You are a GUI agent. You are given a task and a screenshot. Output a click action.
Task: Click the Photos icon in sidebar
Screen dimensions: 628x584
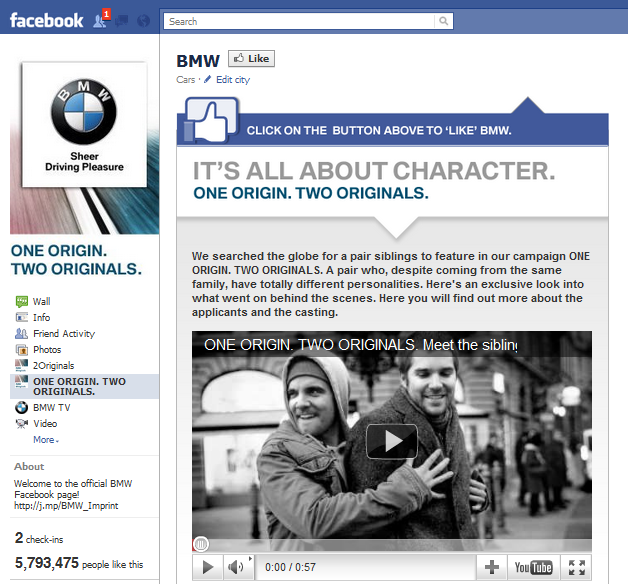point(22,350)
